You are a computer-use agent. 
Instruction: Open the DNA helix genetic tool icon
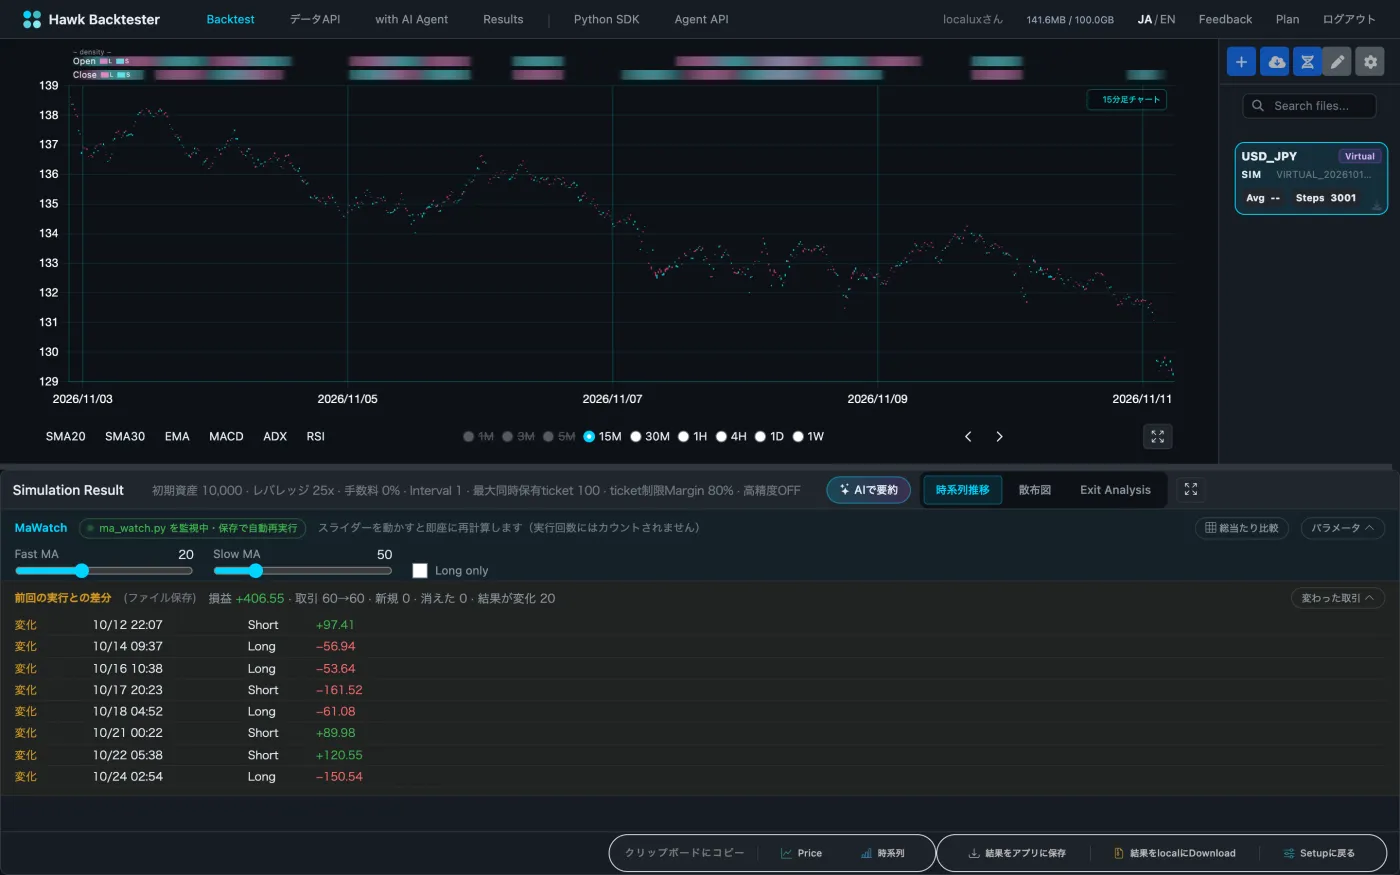point(1307,61)
